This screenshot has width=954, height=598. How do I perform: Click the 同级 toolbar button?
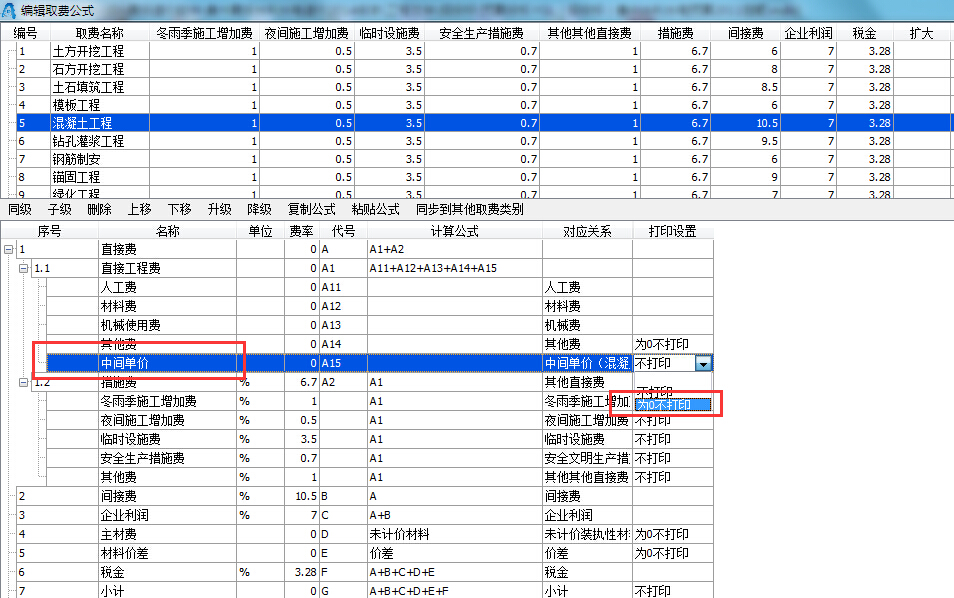click(20, 210)
